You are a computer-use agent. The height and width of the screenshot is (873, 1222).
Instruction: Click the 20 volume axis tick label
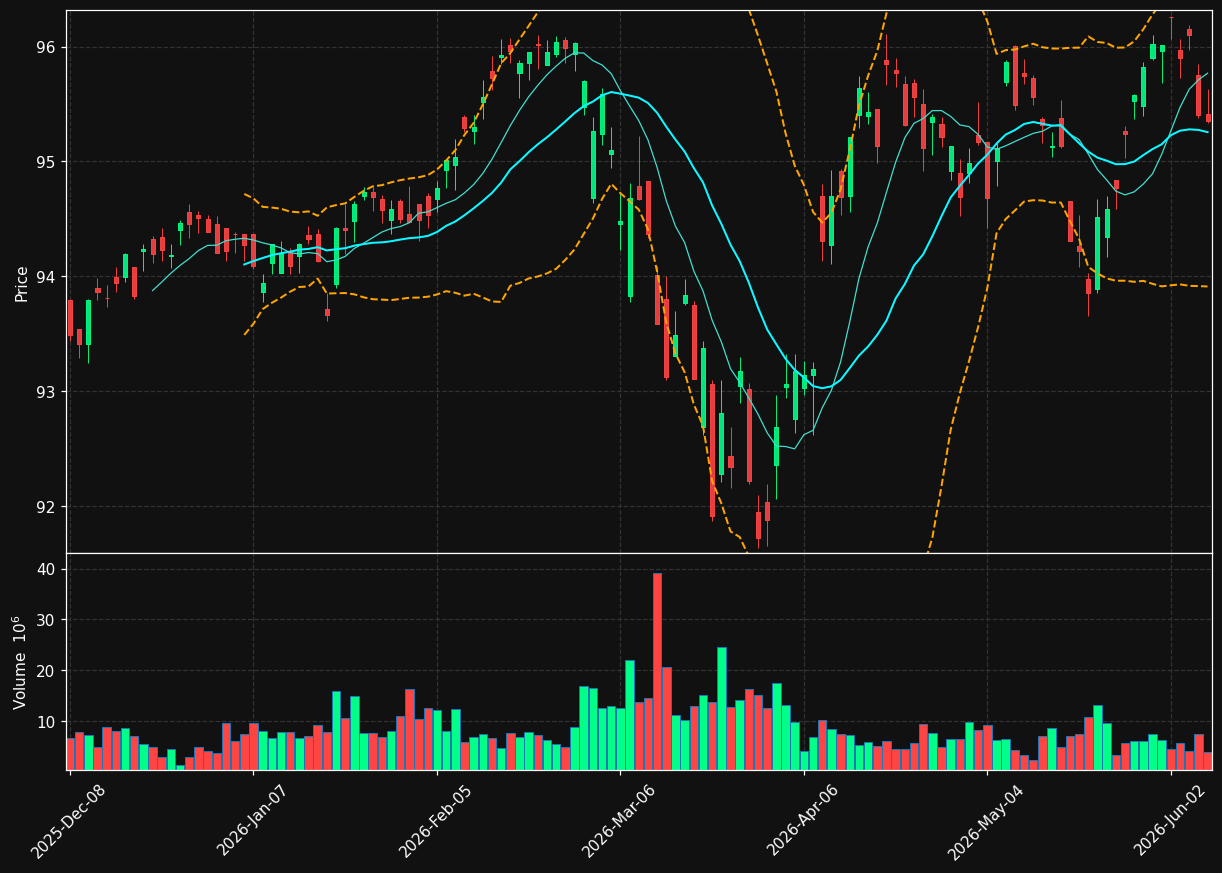pos(48,671)
